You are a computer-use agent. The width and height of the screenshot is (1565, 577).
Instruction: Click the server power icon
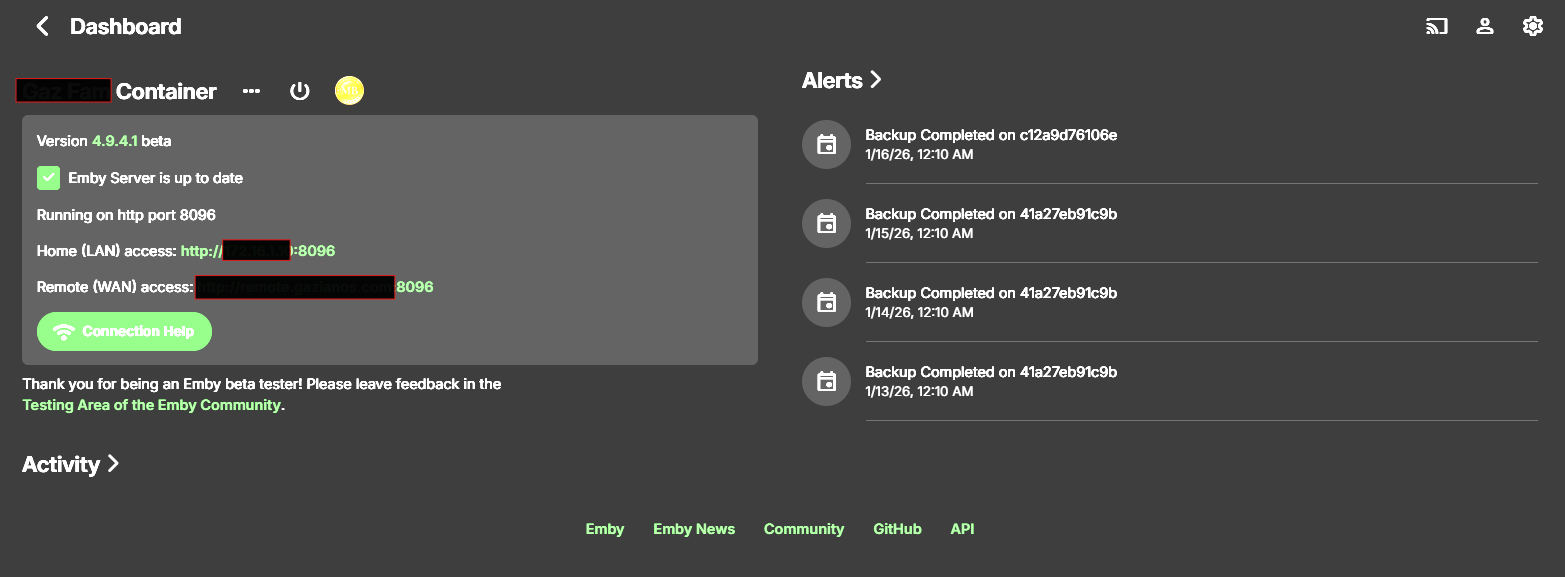click(299, 91)
